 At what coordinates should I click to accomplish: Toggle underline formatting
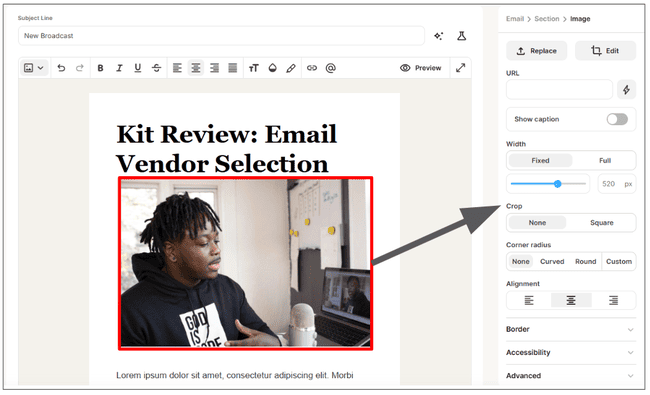pyautogui.click(x=138, y=68)
